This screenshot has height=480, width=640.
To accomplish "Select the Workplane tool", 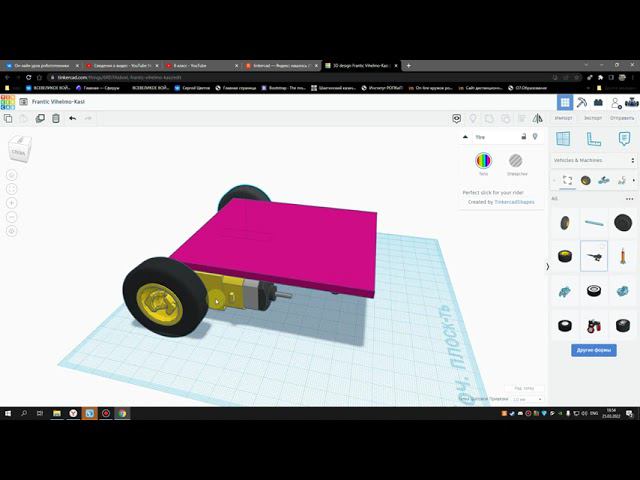I will coord(563,139).
